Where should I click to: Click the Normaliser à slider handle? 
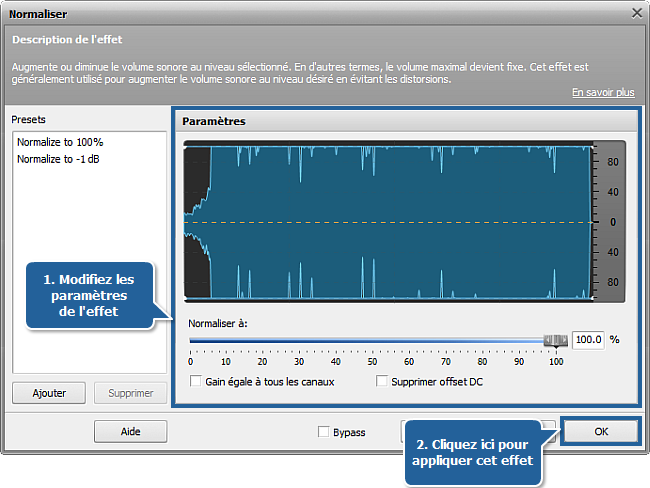coord(556,340)
